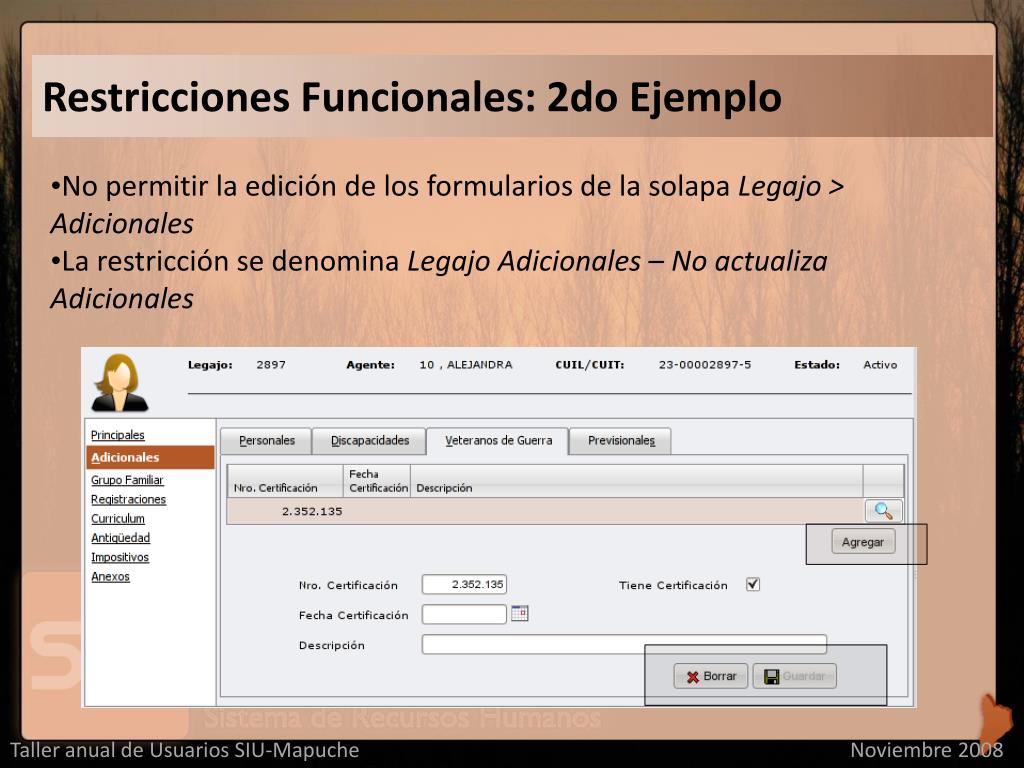
Task: Select Adicionales in the left menu
Action: 126,458
